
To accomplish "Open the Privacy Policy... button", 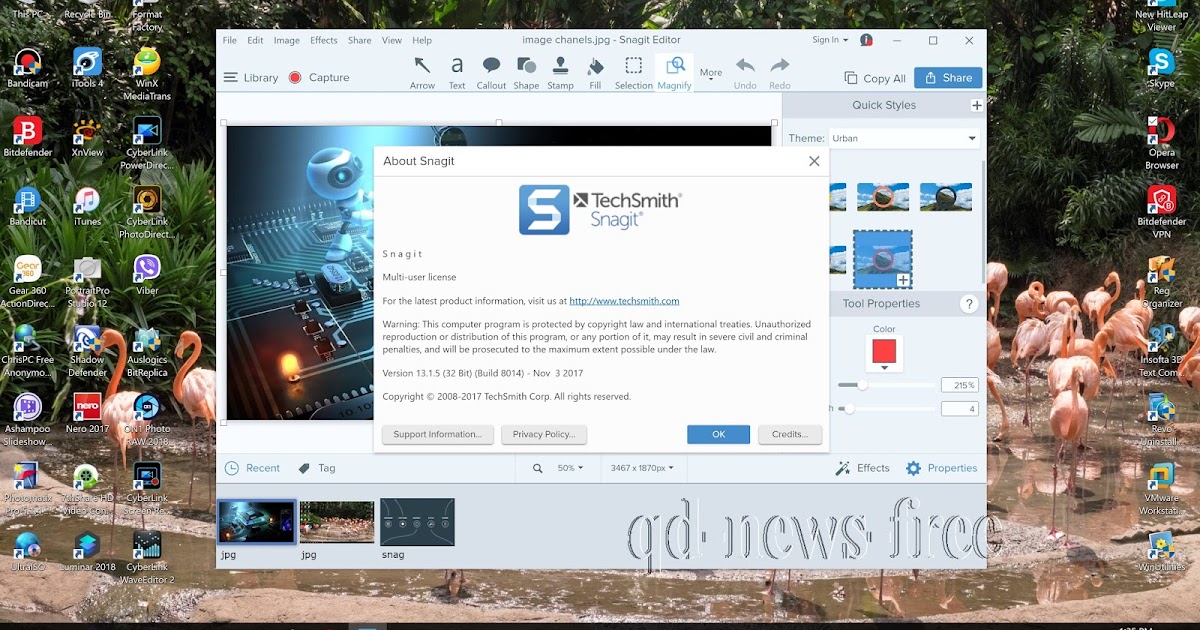I will point(544,434).
